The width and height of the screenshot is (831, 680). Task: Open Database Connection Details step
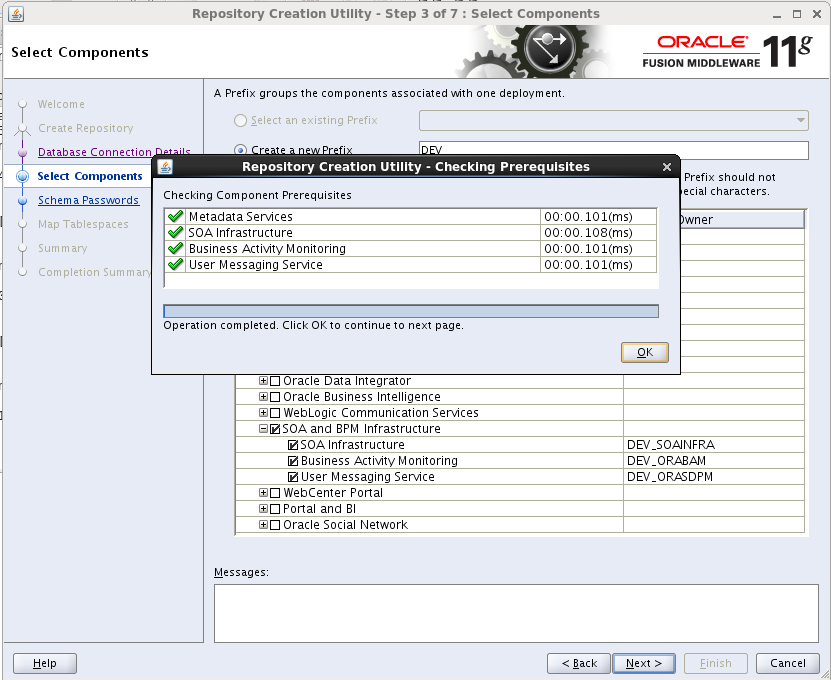coord(113,152)
